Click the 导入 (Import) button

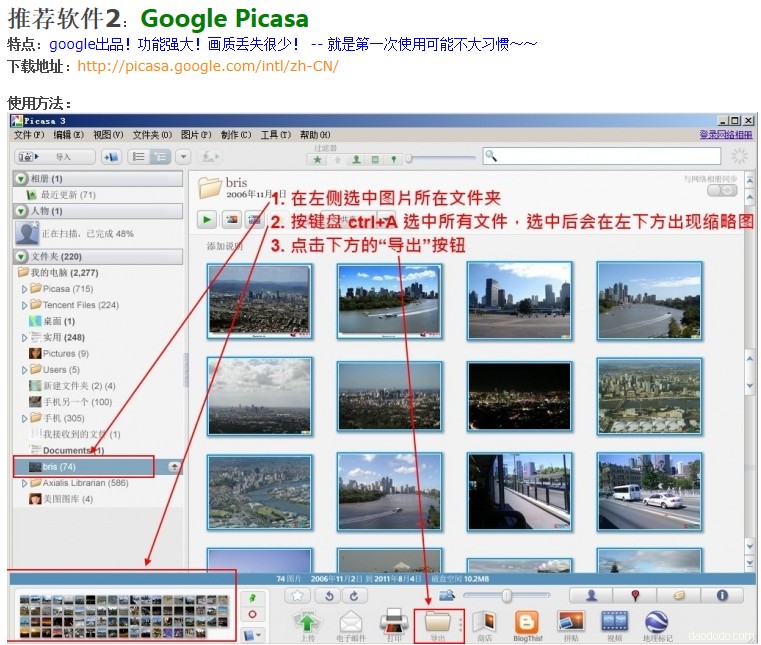55,157
